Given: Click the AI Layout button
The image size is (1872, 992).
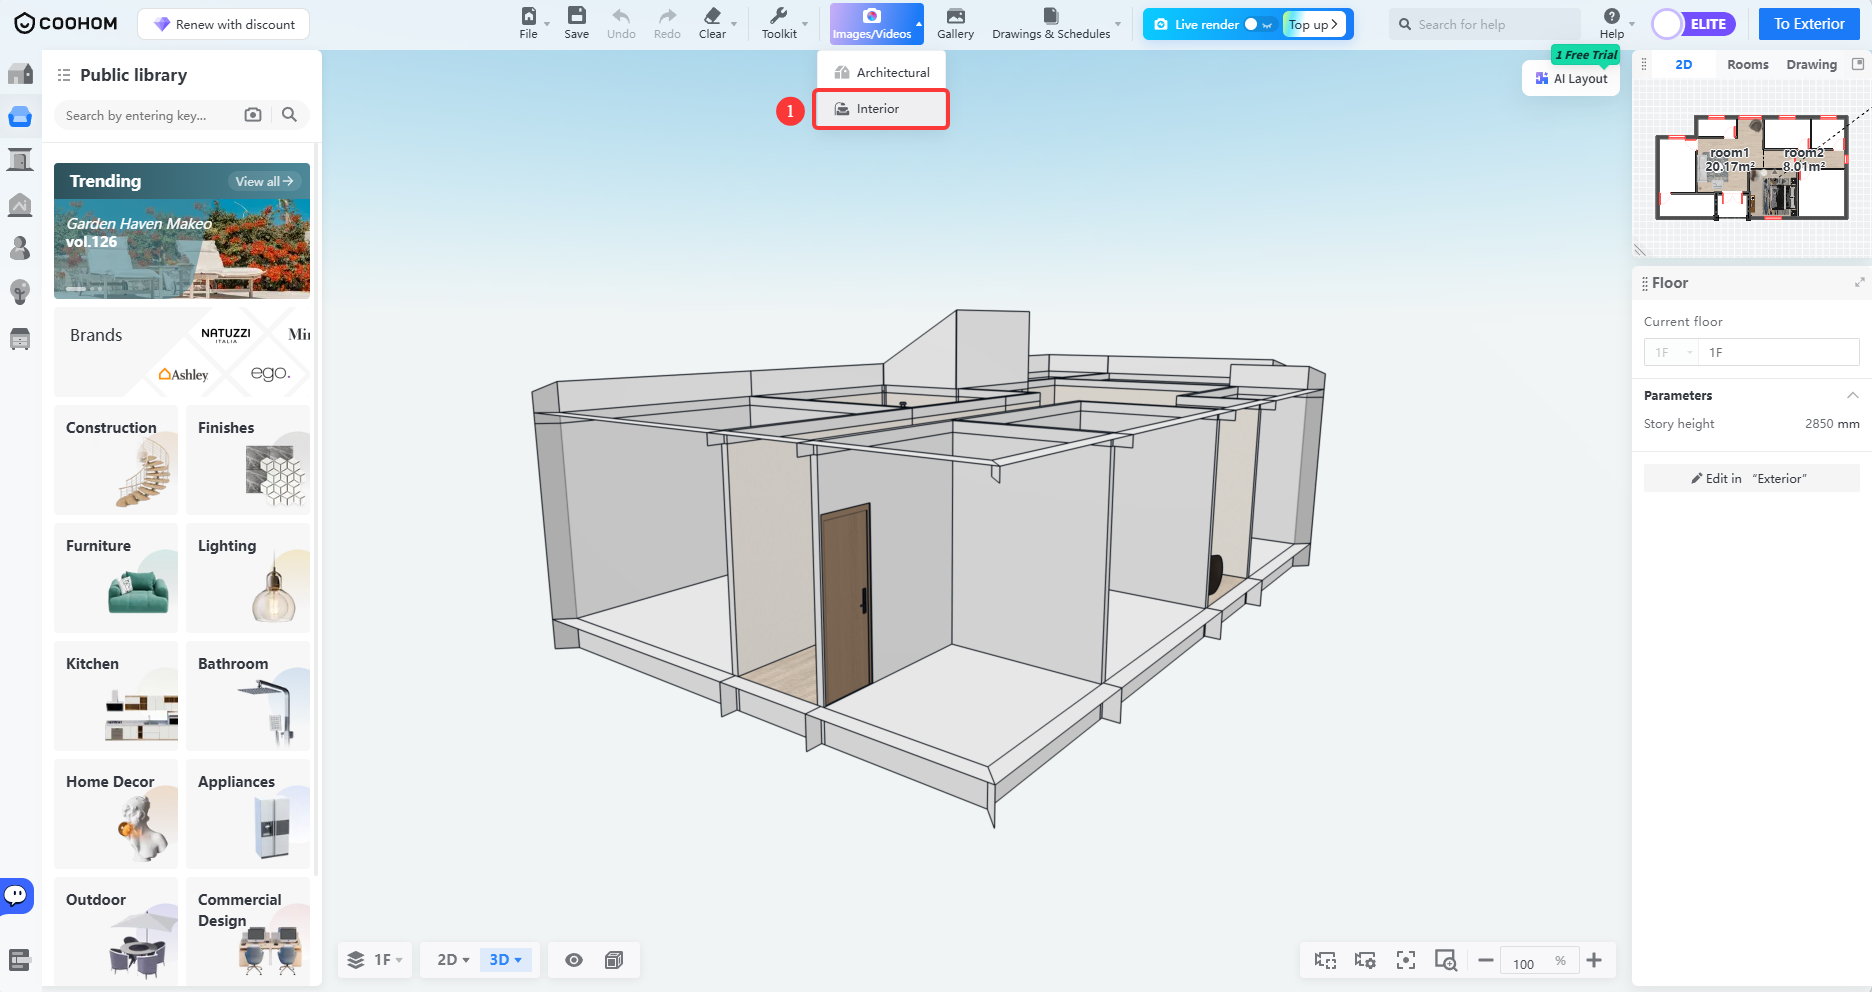Looking at the screenshot, I should [1571, 79].
